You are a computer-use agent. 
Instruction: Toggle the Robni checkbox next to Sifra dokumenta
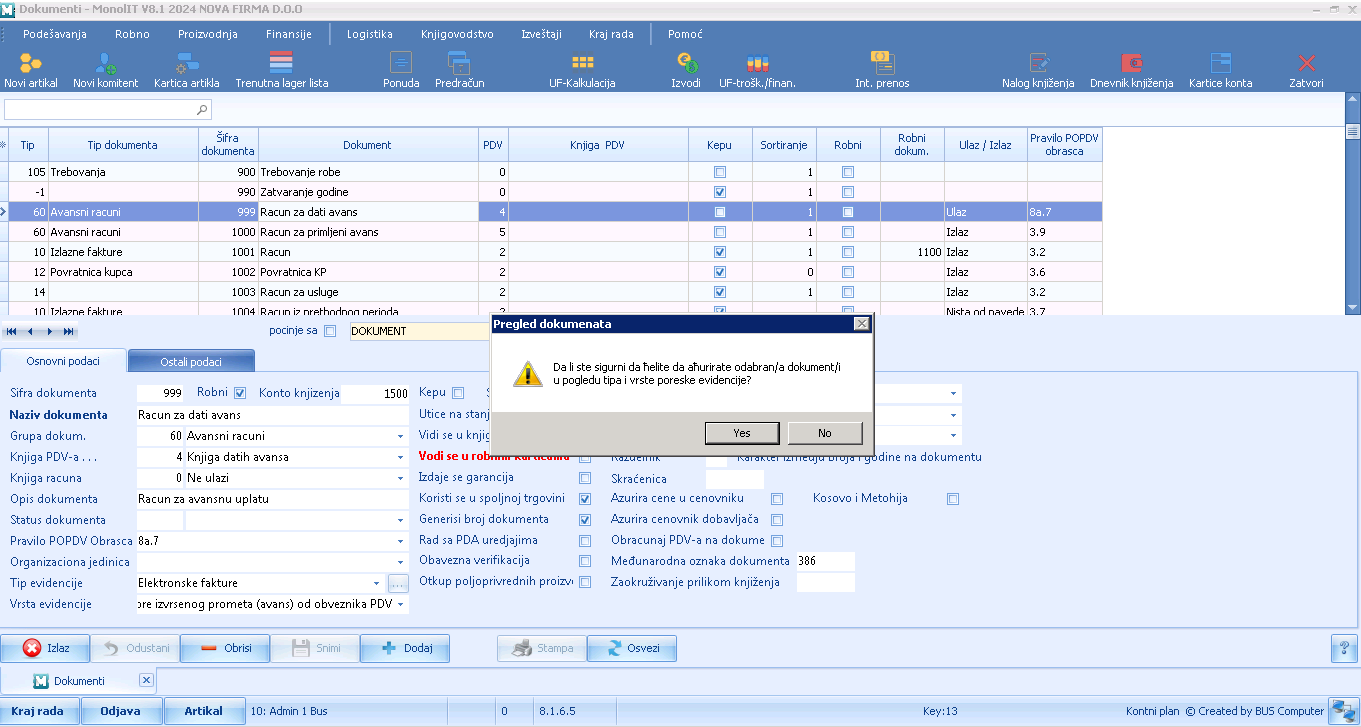coord(239,393)
